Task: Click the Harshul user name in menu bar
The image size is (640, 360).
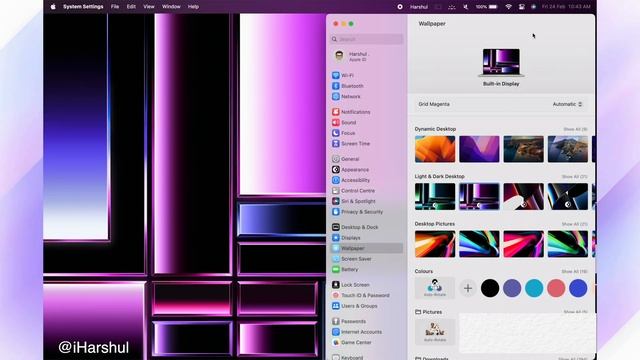Action: (419, 7)
